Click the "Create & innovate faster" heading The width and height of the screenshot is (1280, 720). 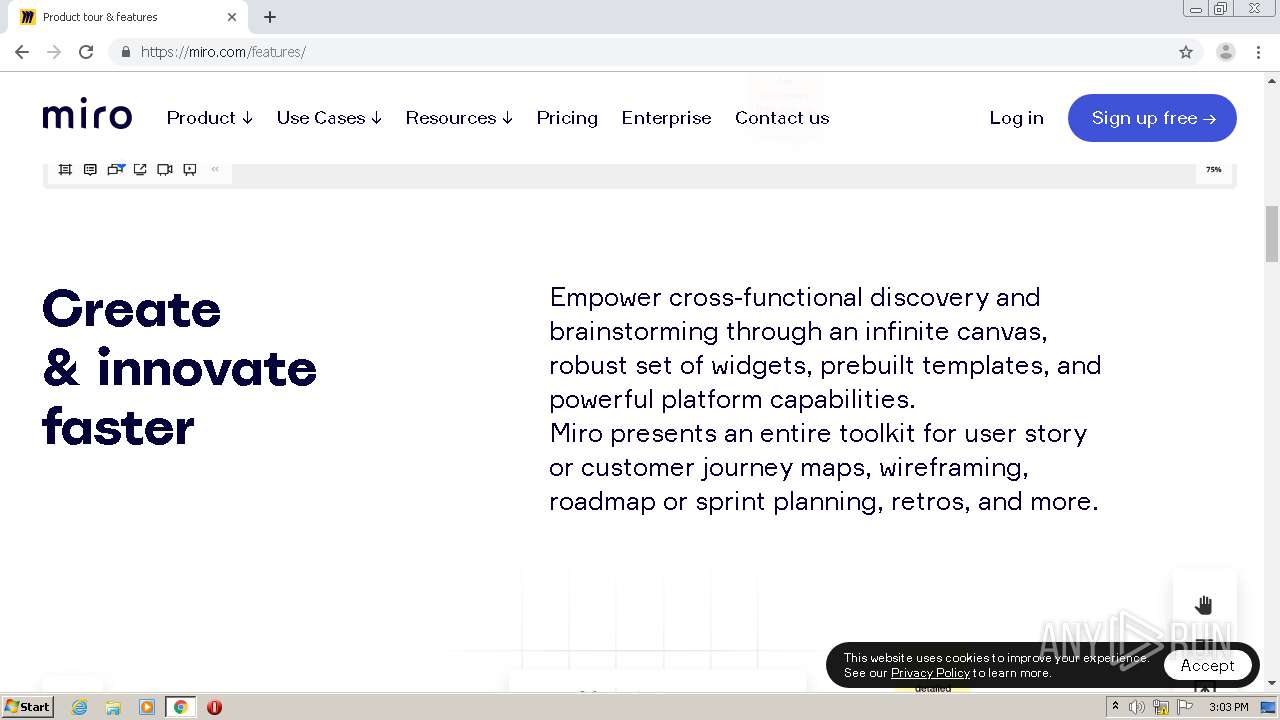(x=180, y=368)
